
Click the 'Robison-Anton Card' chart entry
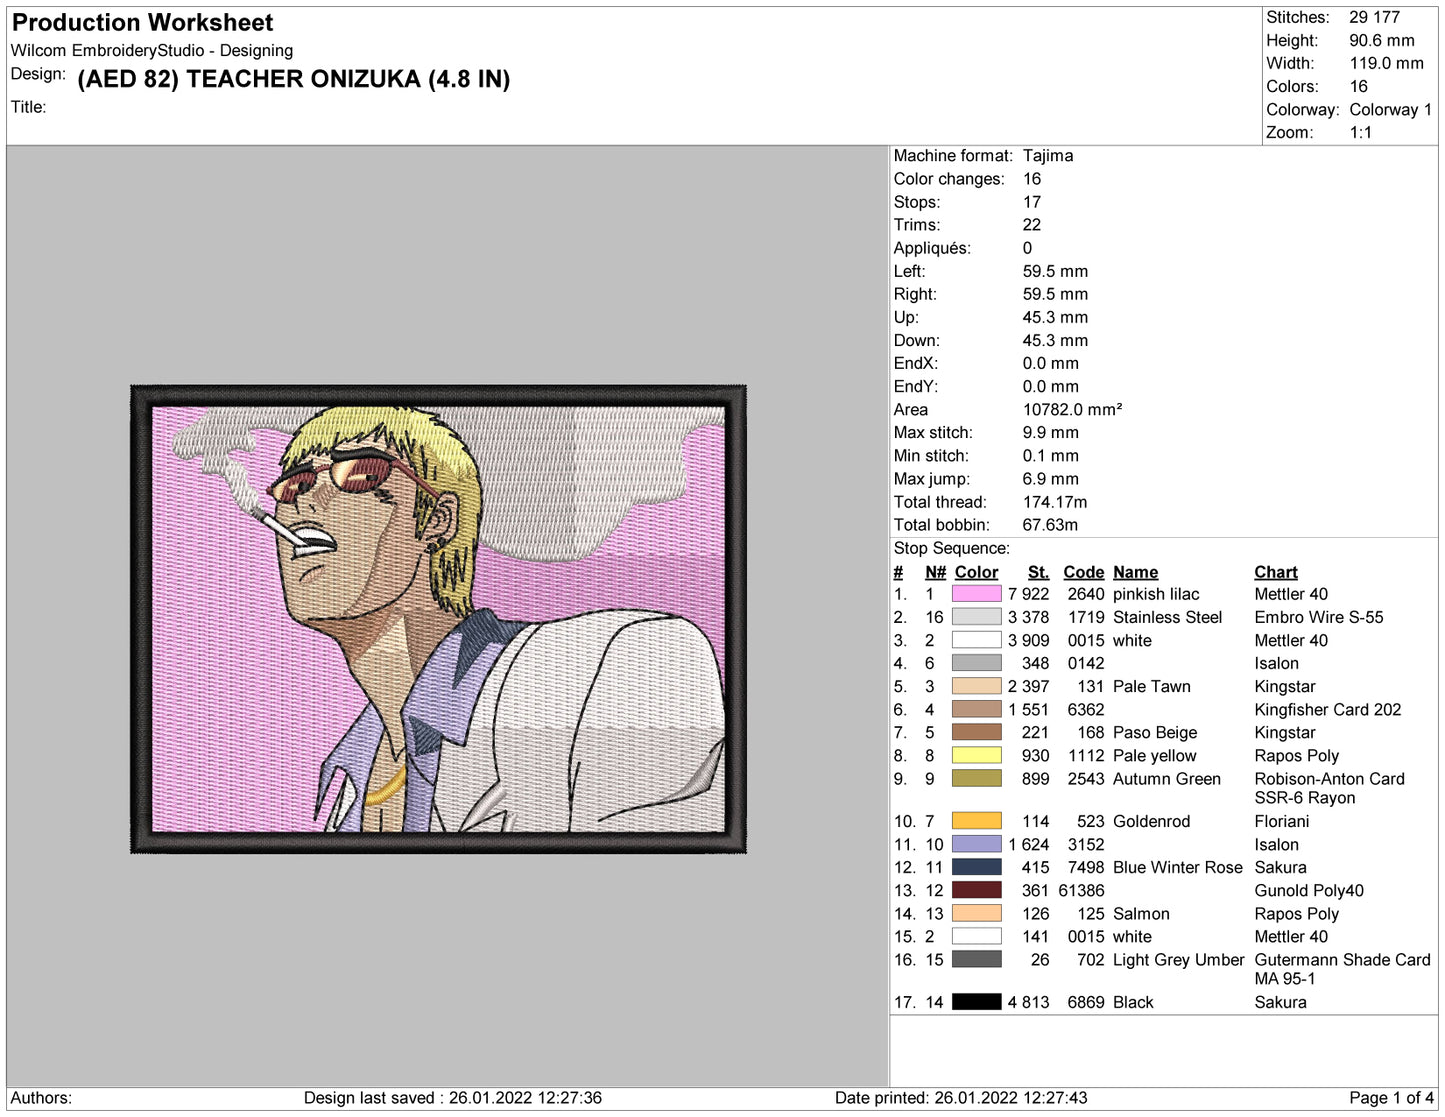click(1329, 778)
